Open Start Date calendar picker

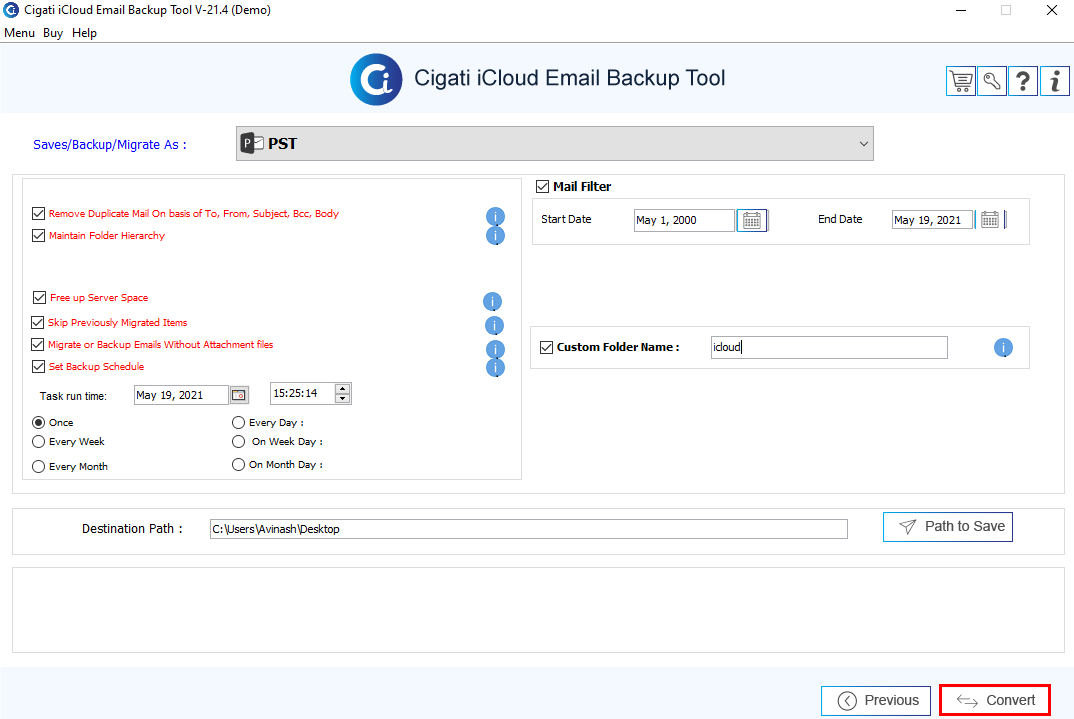click(751, 220)
